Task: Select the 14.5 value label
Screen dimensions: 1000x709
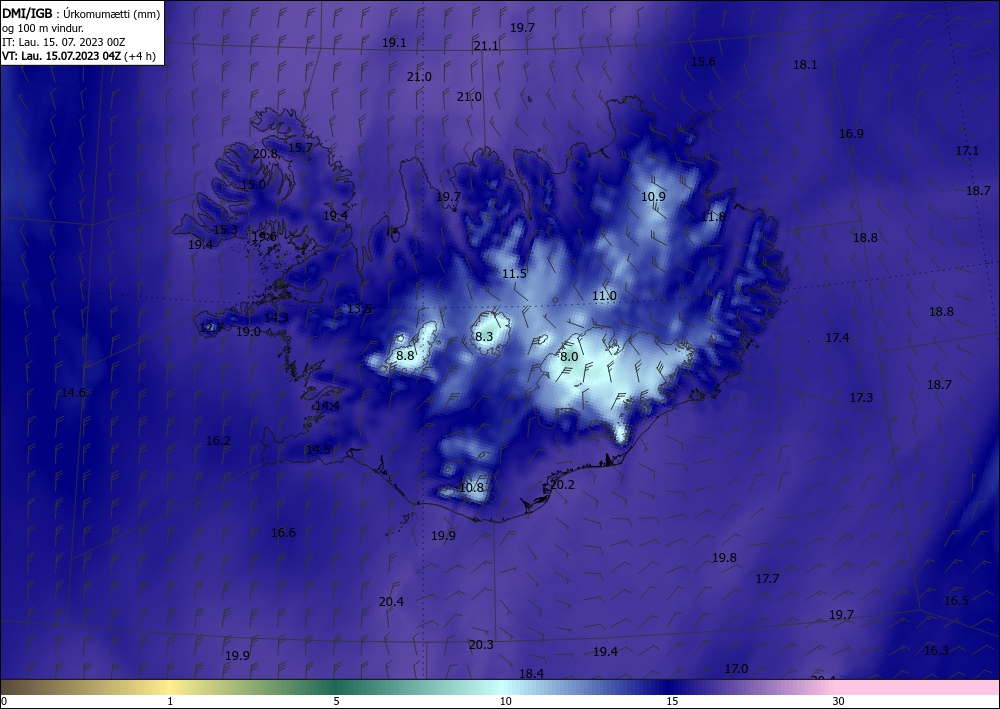Action: 318,450
